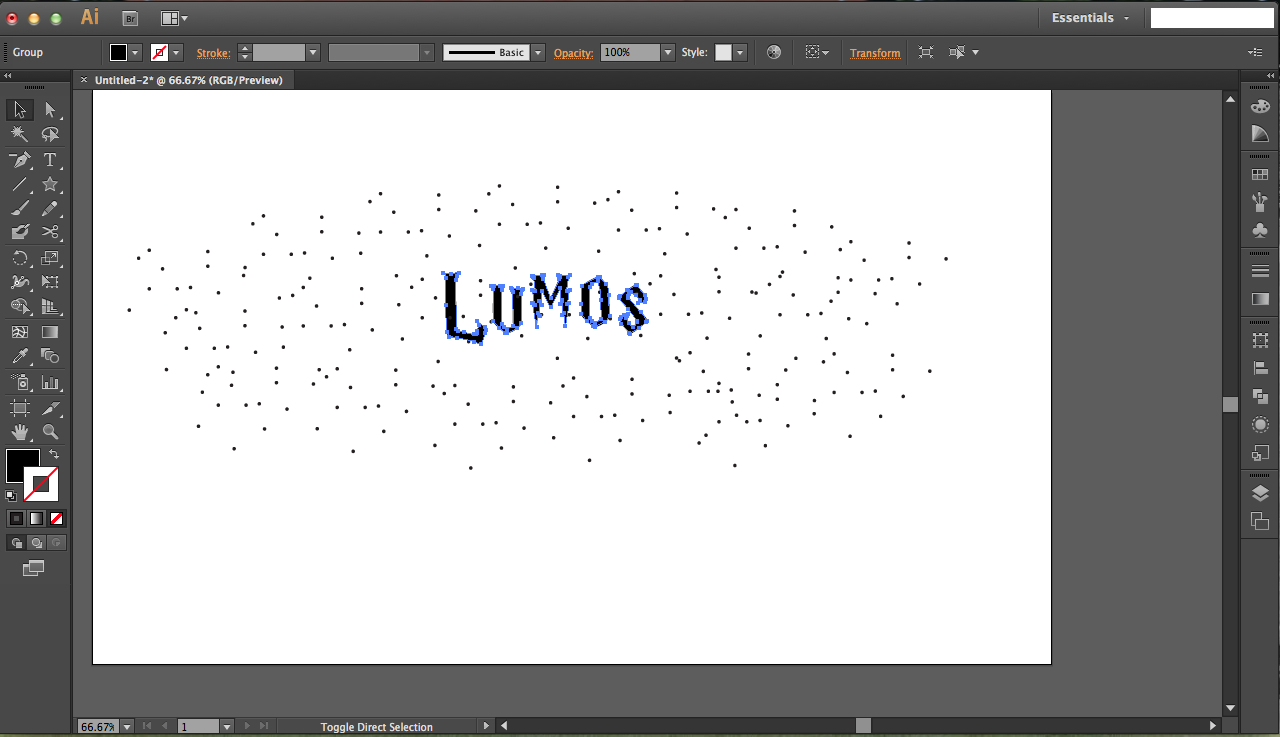The width and height of the screenshot is (1280, 737).
Task: Select the Pen tool
Action: point(20,160)
